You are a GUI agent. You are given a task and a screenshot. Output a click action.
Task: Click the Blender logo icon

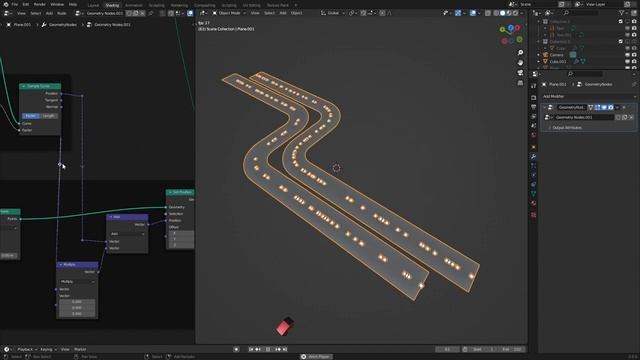[x=5, y=4]
